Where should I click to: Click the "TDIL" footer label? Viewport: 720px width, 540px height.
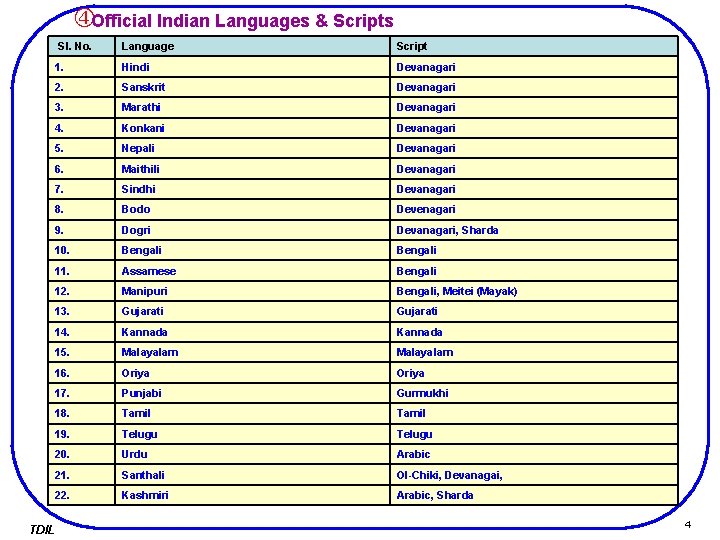[x=42, y=529]
